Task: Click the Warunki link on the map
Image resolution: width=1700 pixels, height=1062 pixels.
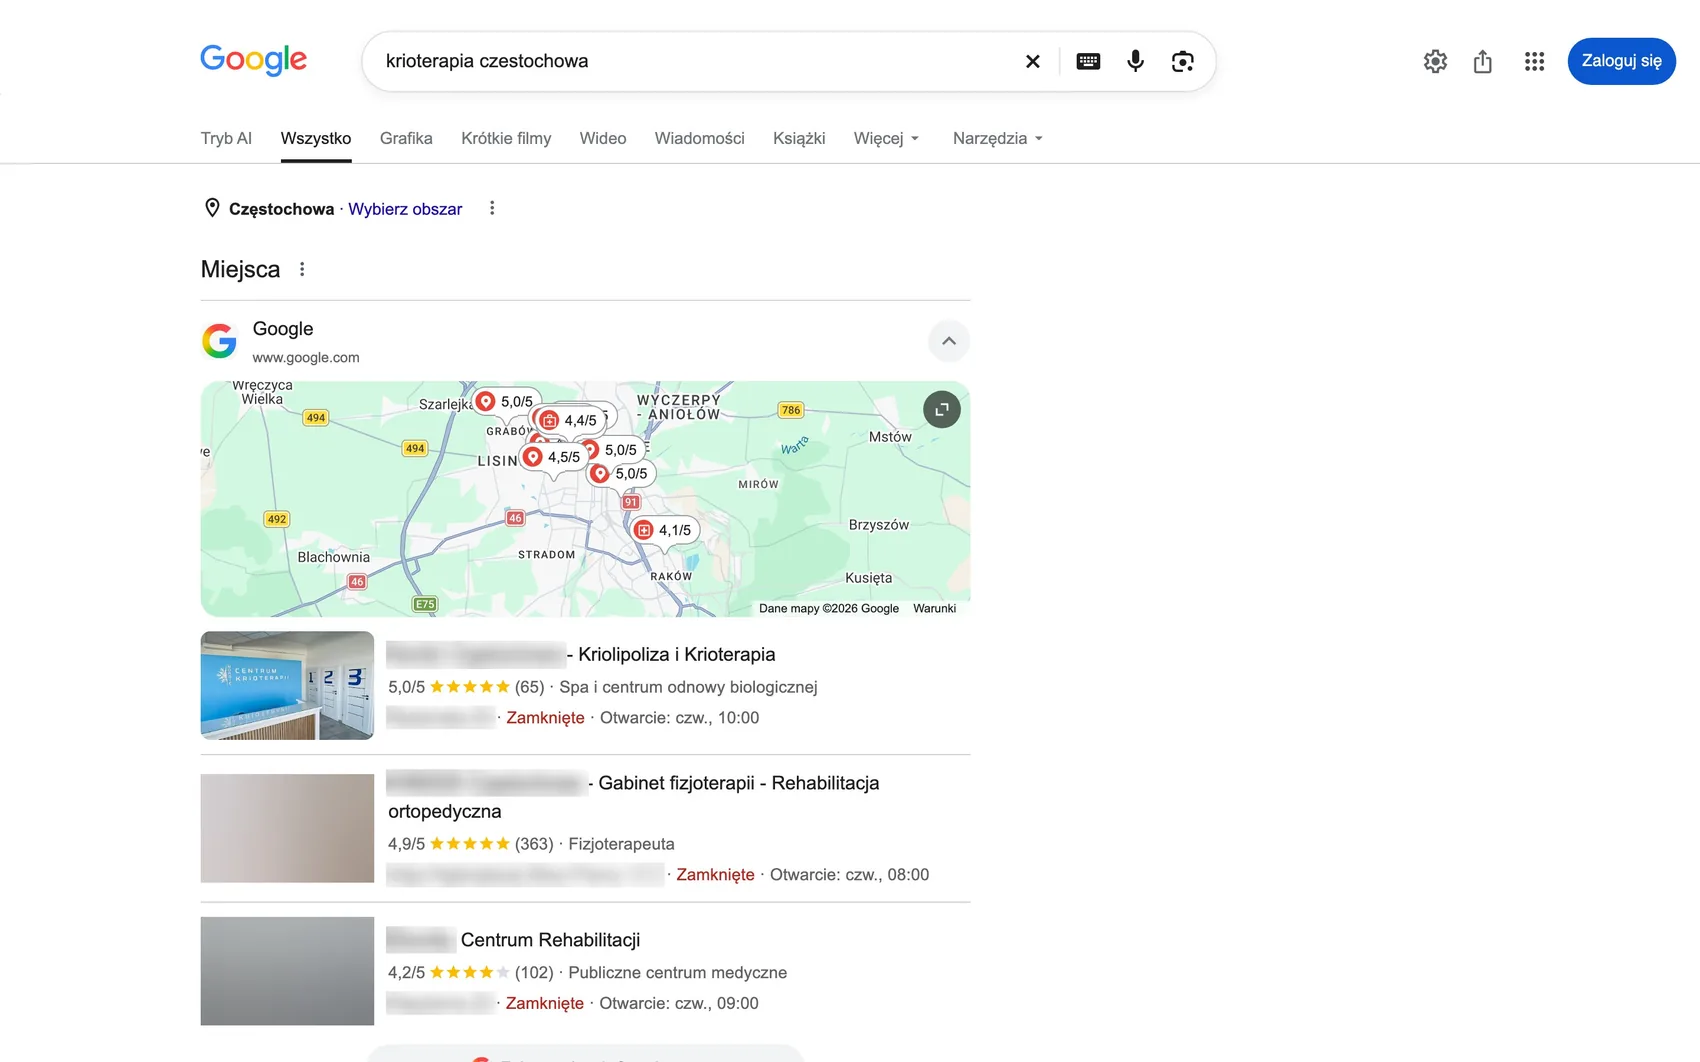Action: point(934,608)
